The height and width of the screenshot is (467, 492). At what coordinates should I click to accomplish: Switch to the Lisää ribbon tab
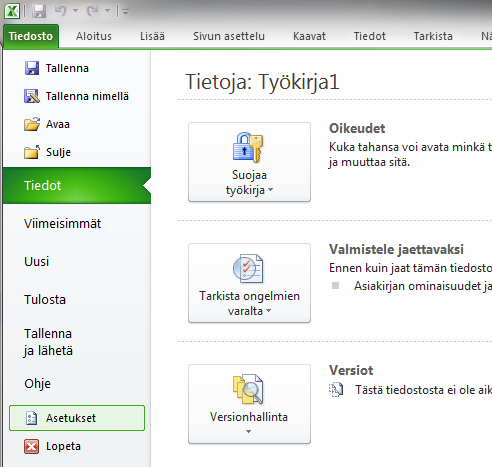point(152,36)
